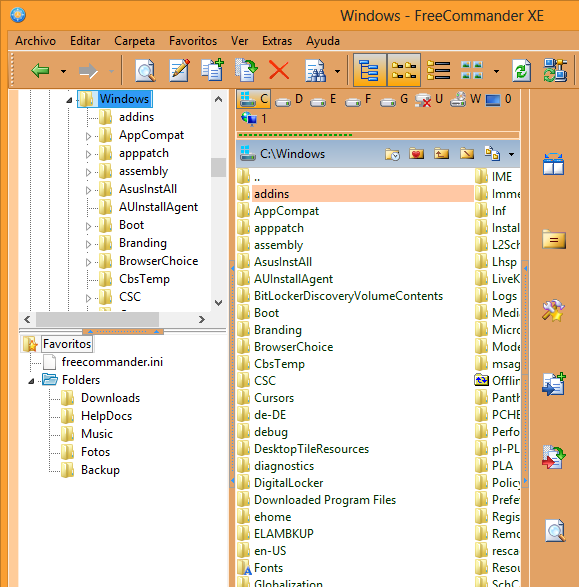Select drive F button

click(x=358, y=100)
